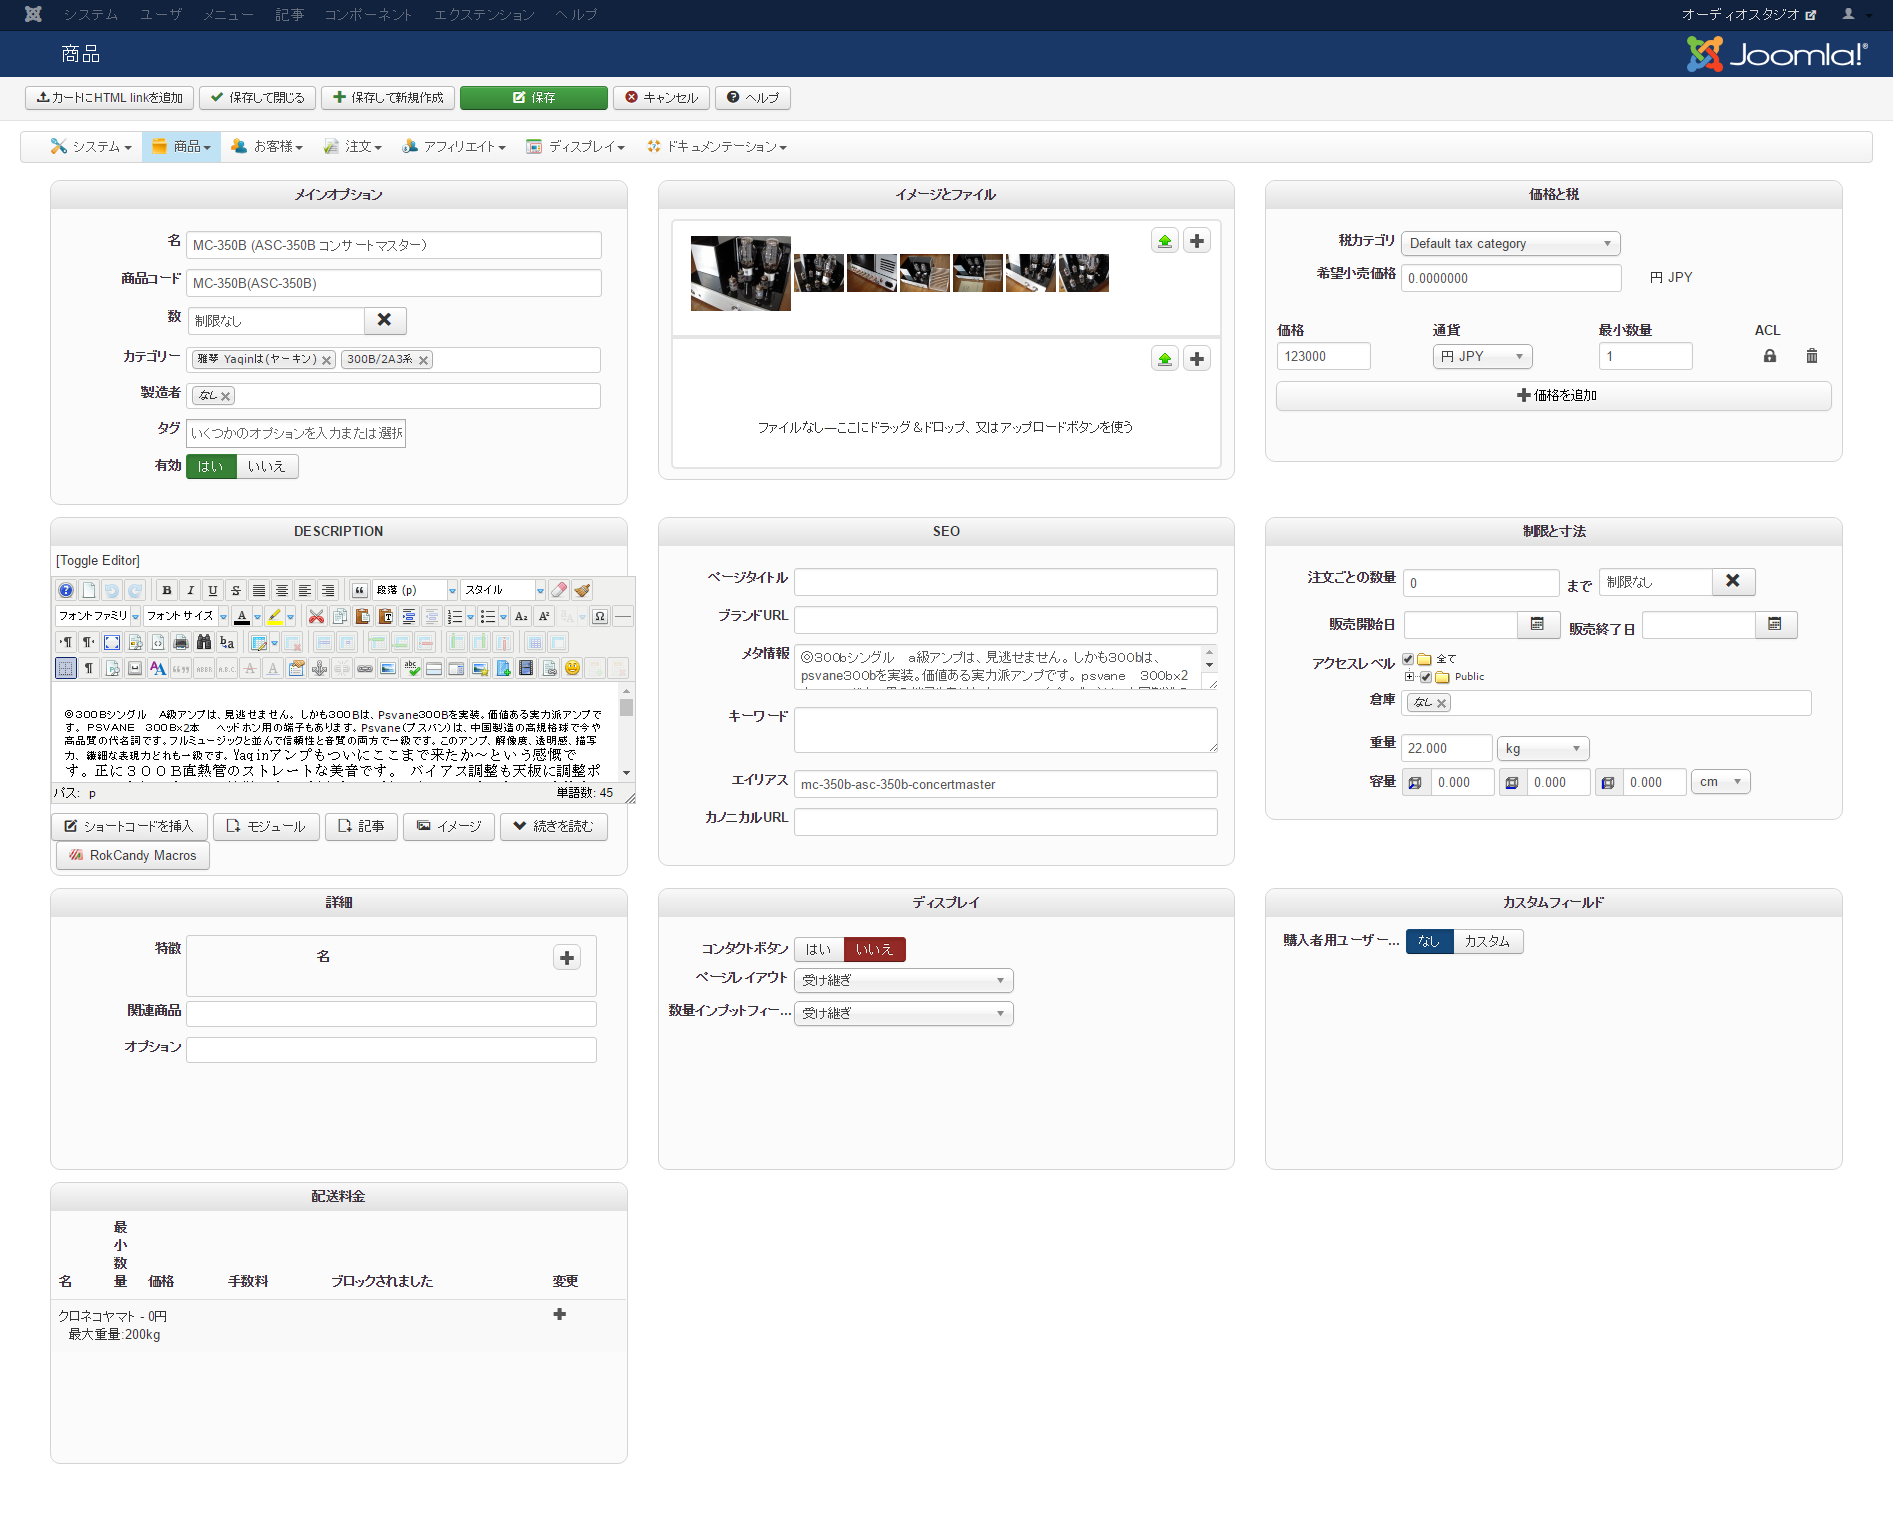Insert a blockquote in the editor
Viewport: 1893px width, 1532px height.
click(x=360, y=590)
